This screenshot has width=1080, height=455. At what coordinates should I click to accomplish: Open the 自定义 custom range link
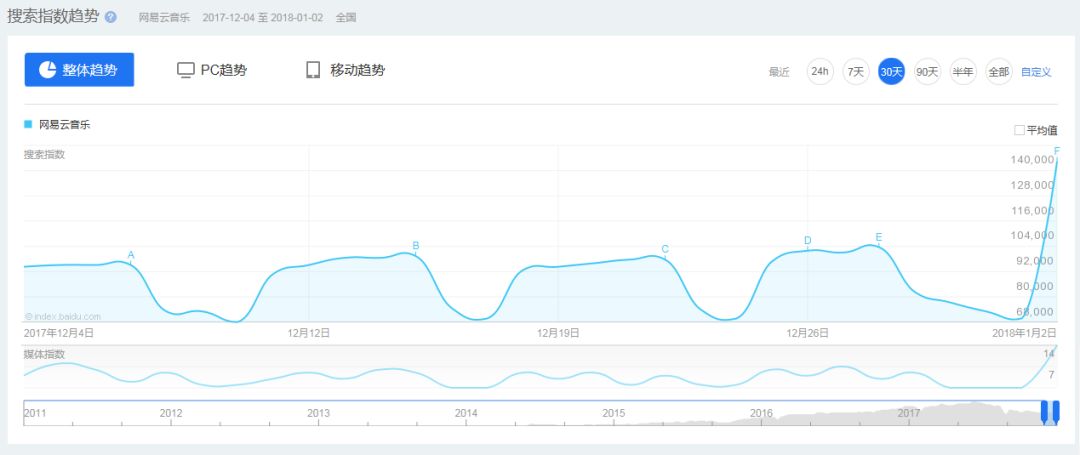pyautogui.click(x=1036, y=72)
